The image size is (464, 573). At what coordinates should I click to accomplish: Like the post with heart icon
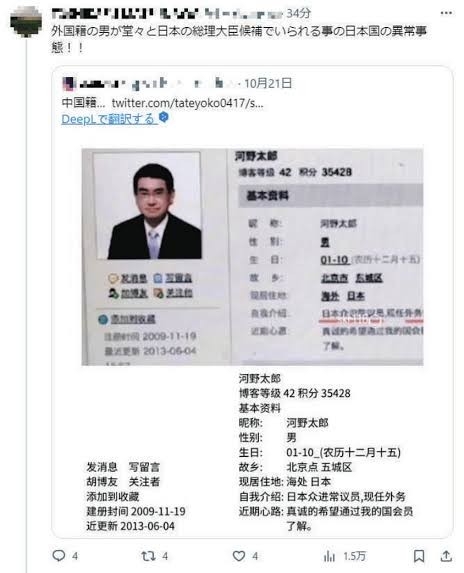point(239,556)
